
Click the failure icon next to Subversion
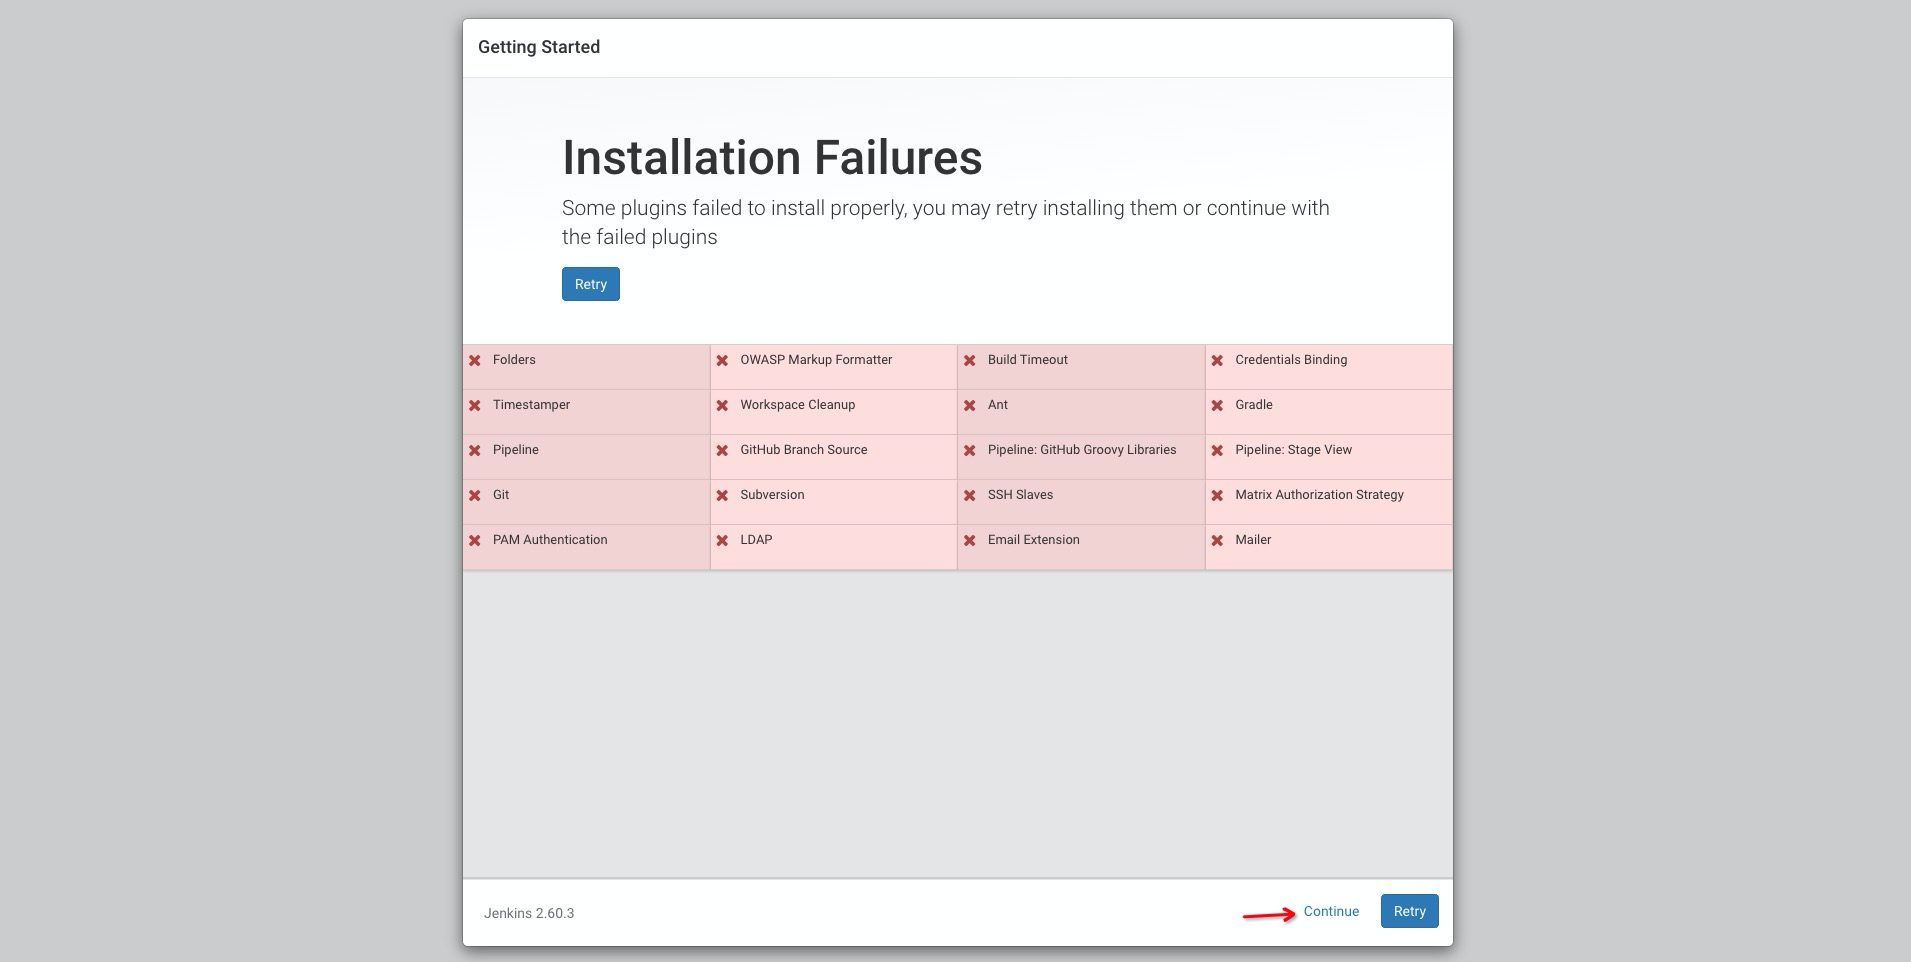[x=722, y=495]
